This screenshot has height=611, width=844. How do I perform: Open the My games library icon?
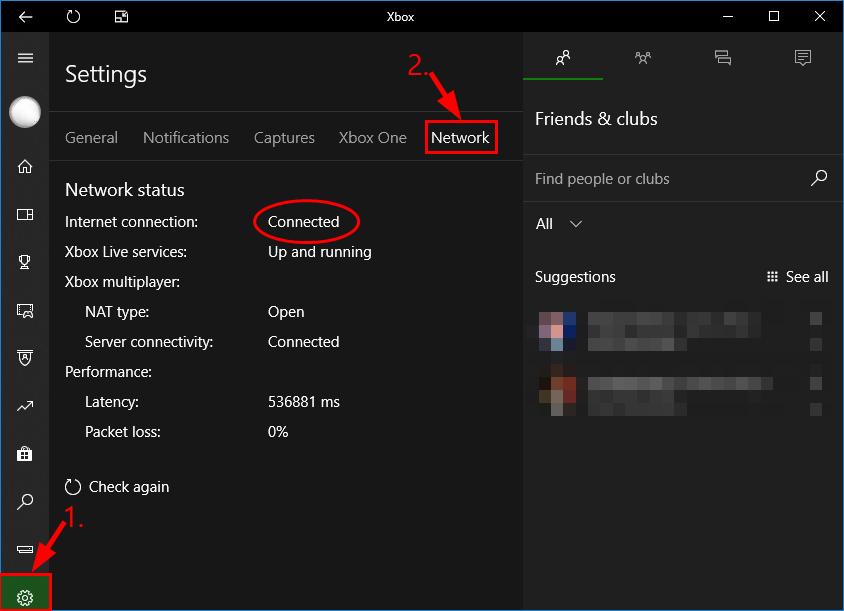[25, 214]
